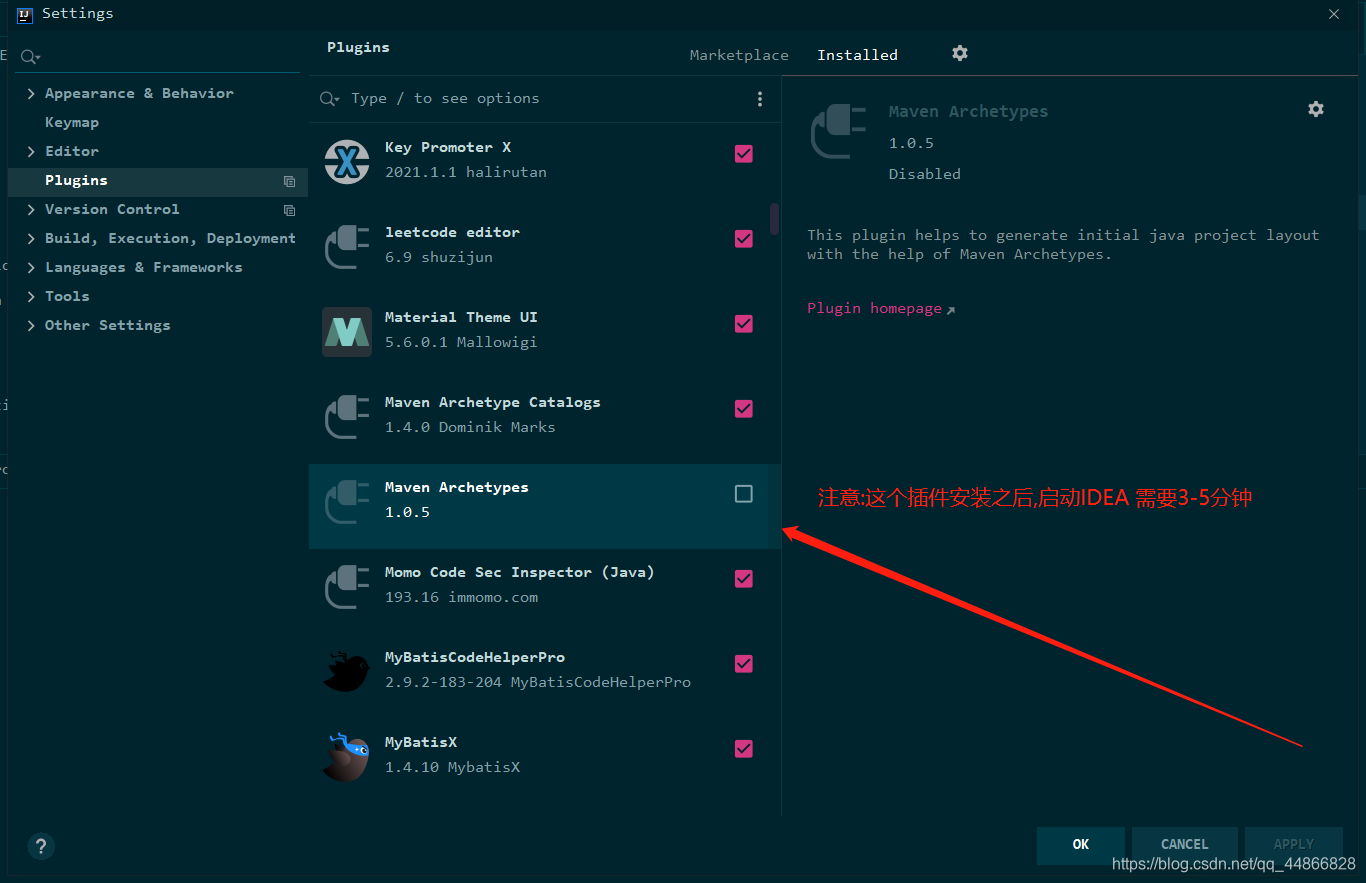Expand the Other Settings node
1366x883 pixels.
click(x=31, y=325)
